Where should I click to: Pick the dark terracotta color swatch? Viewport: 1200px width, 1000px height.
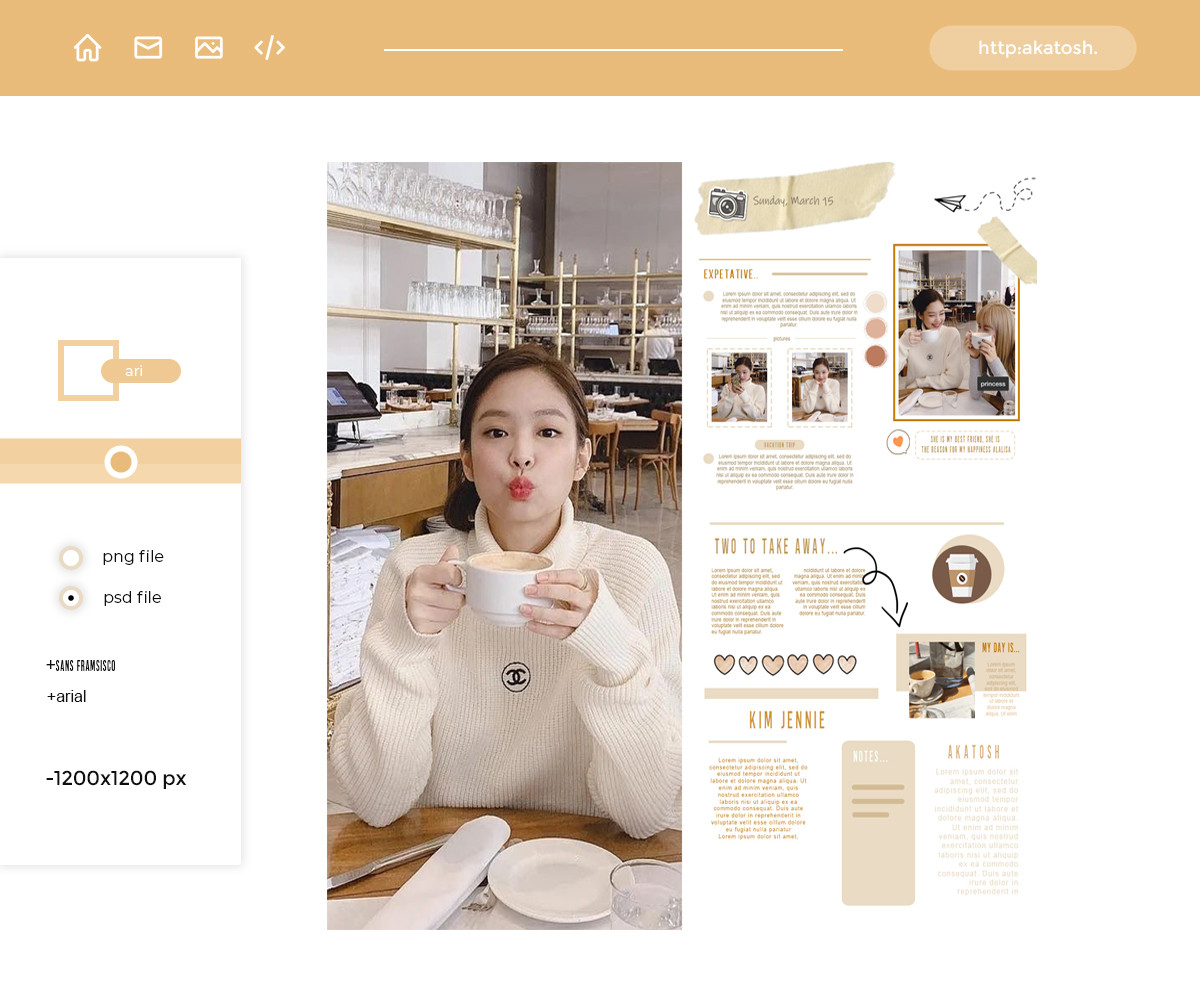point(876,356)
